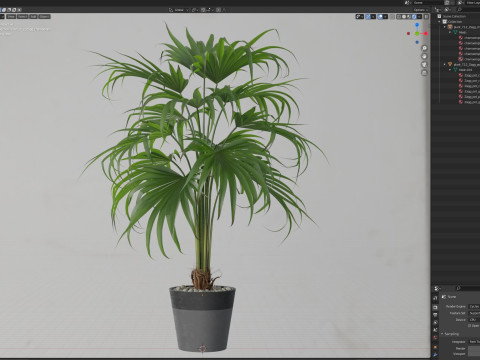Image resolution: width=480 pixels, height=360 pixels.
Task: Open the Options dropdown
Action: click(x=421, y=10)
